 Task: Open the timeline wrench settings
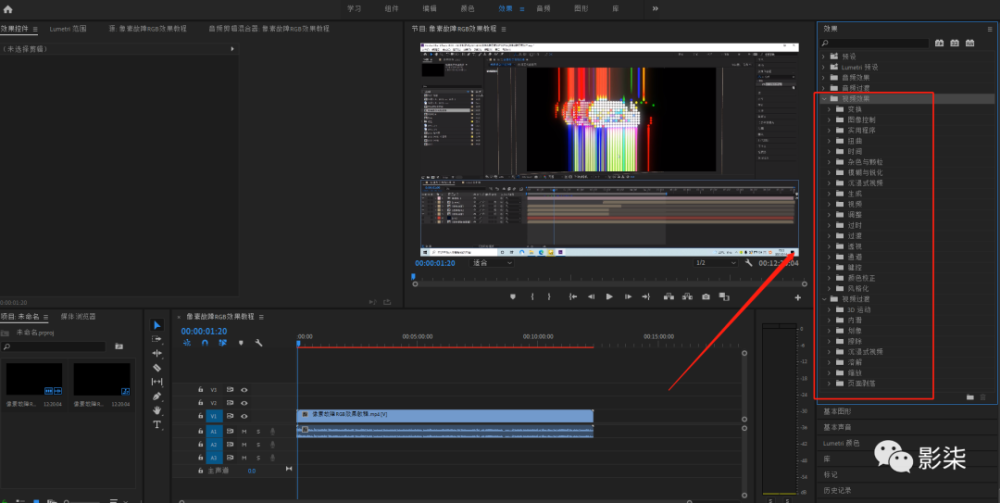[x=259, y=343]
